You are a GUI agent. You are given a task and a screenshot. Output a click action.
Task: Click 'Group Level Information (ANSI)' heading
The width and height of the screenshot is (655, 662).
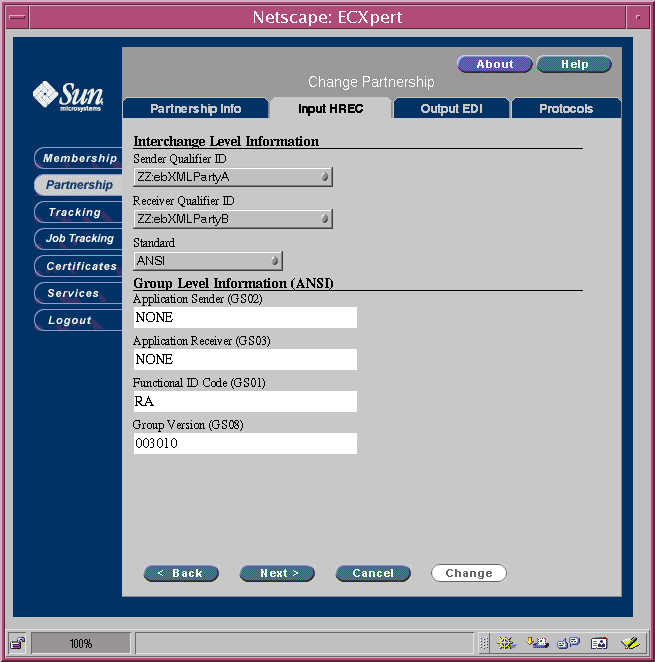click(x=234, y=283)
